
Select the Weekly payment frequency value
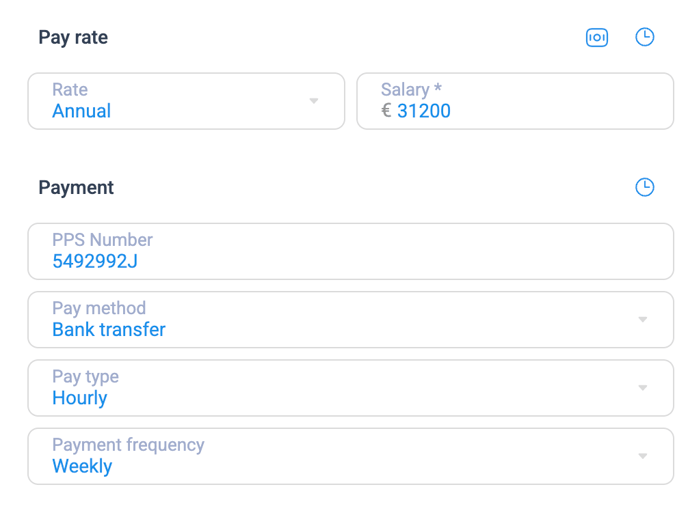tap(82, 466)
